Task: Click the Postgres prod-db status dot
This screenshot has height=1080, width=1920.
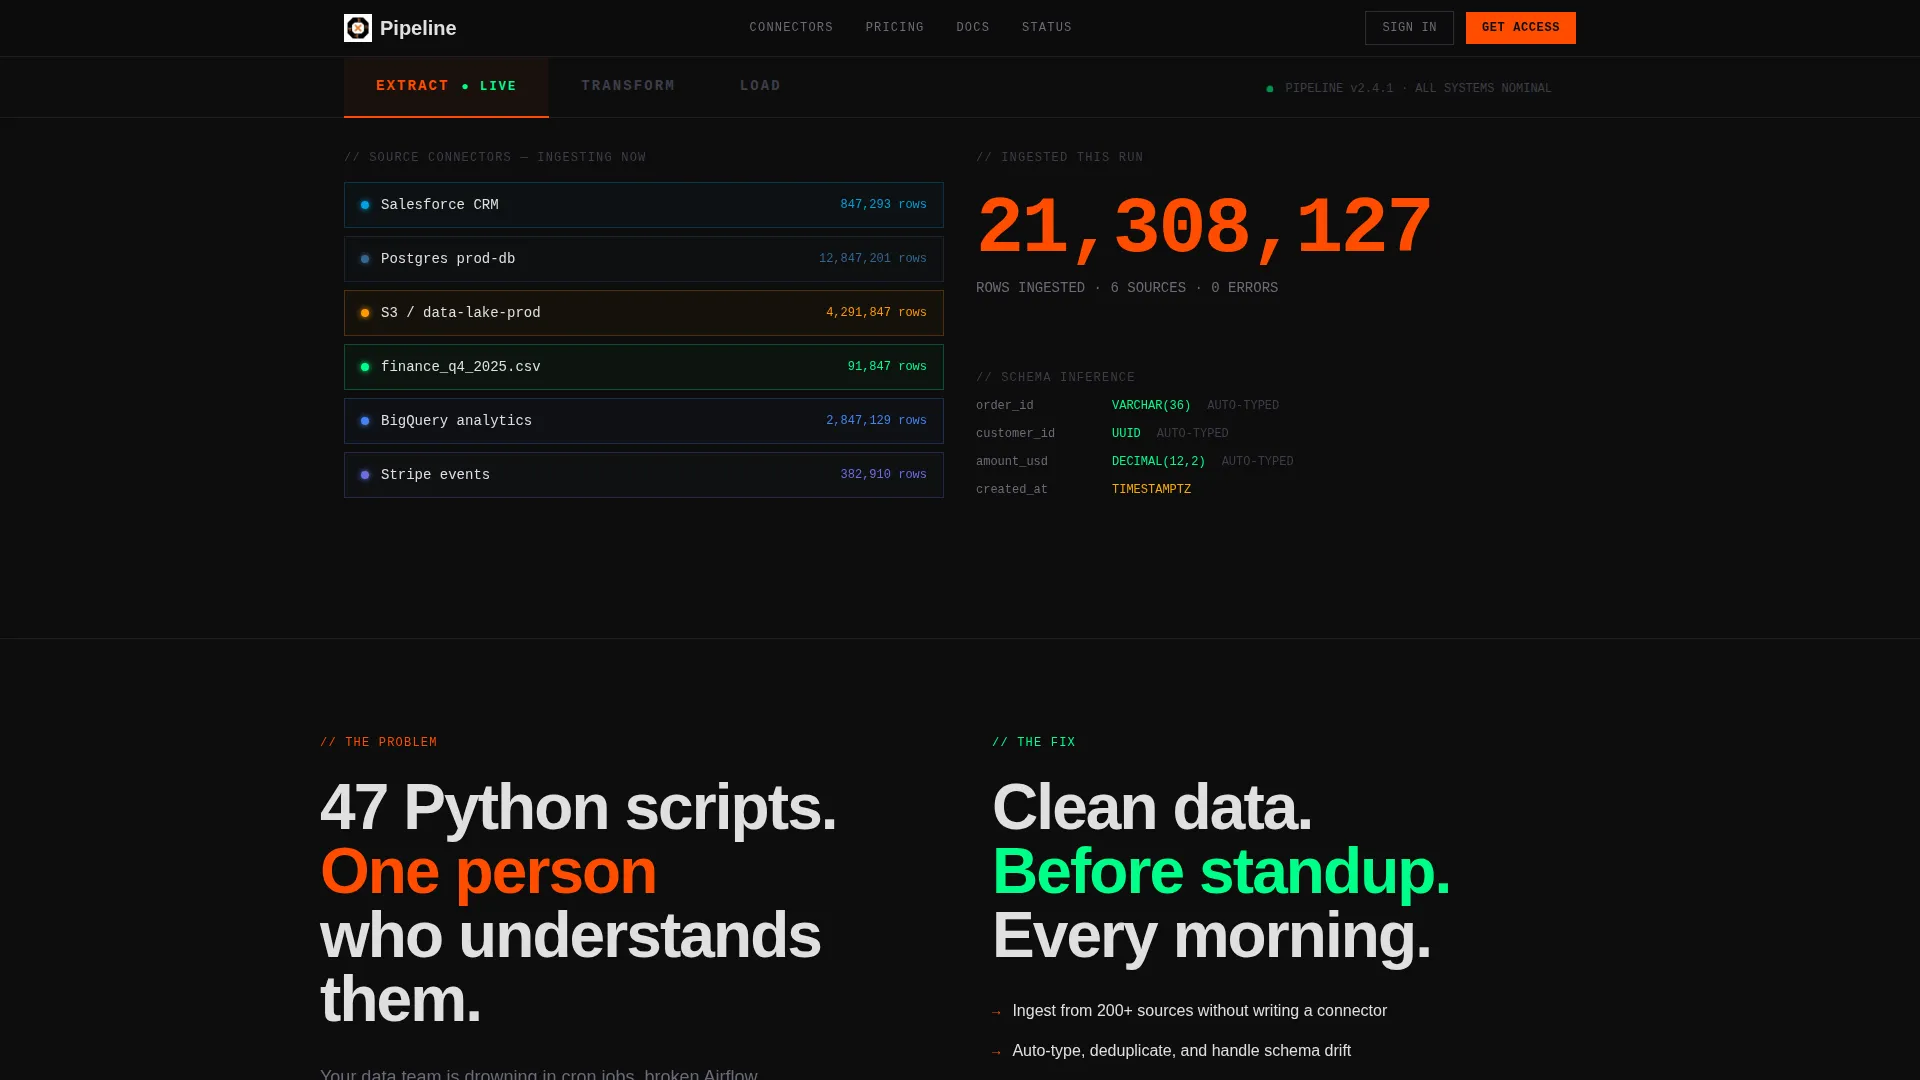Action: 365,259
